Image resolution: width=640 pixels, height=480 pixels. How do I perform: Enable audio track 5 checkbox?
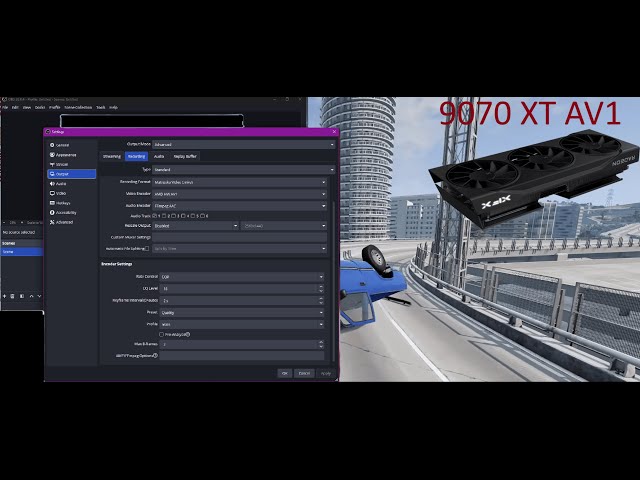(193, 216)
